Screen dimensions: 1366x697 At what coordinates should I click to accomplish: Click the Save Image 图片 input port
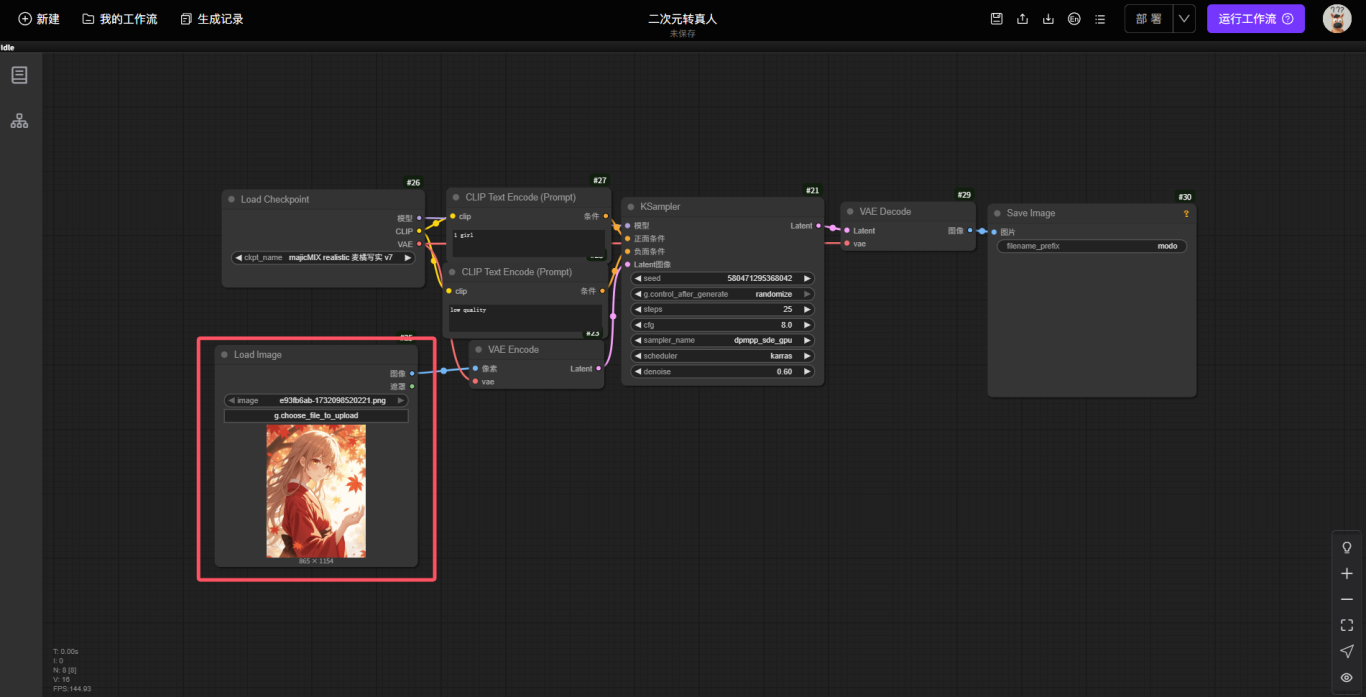point(993,232)
